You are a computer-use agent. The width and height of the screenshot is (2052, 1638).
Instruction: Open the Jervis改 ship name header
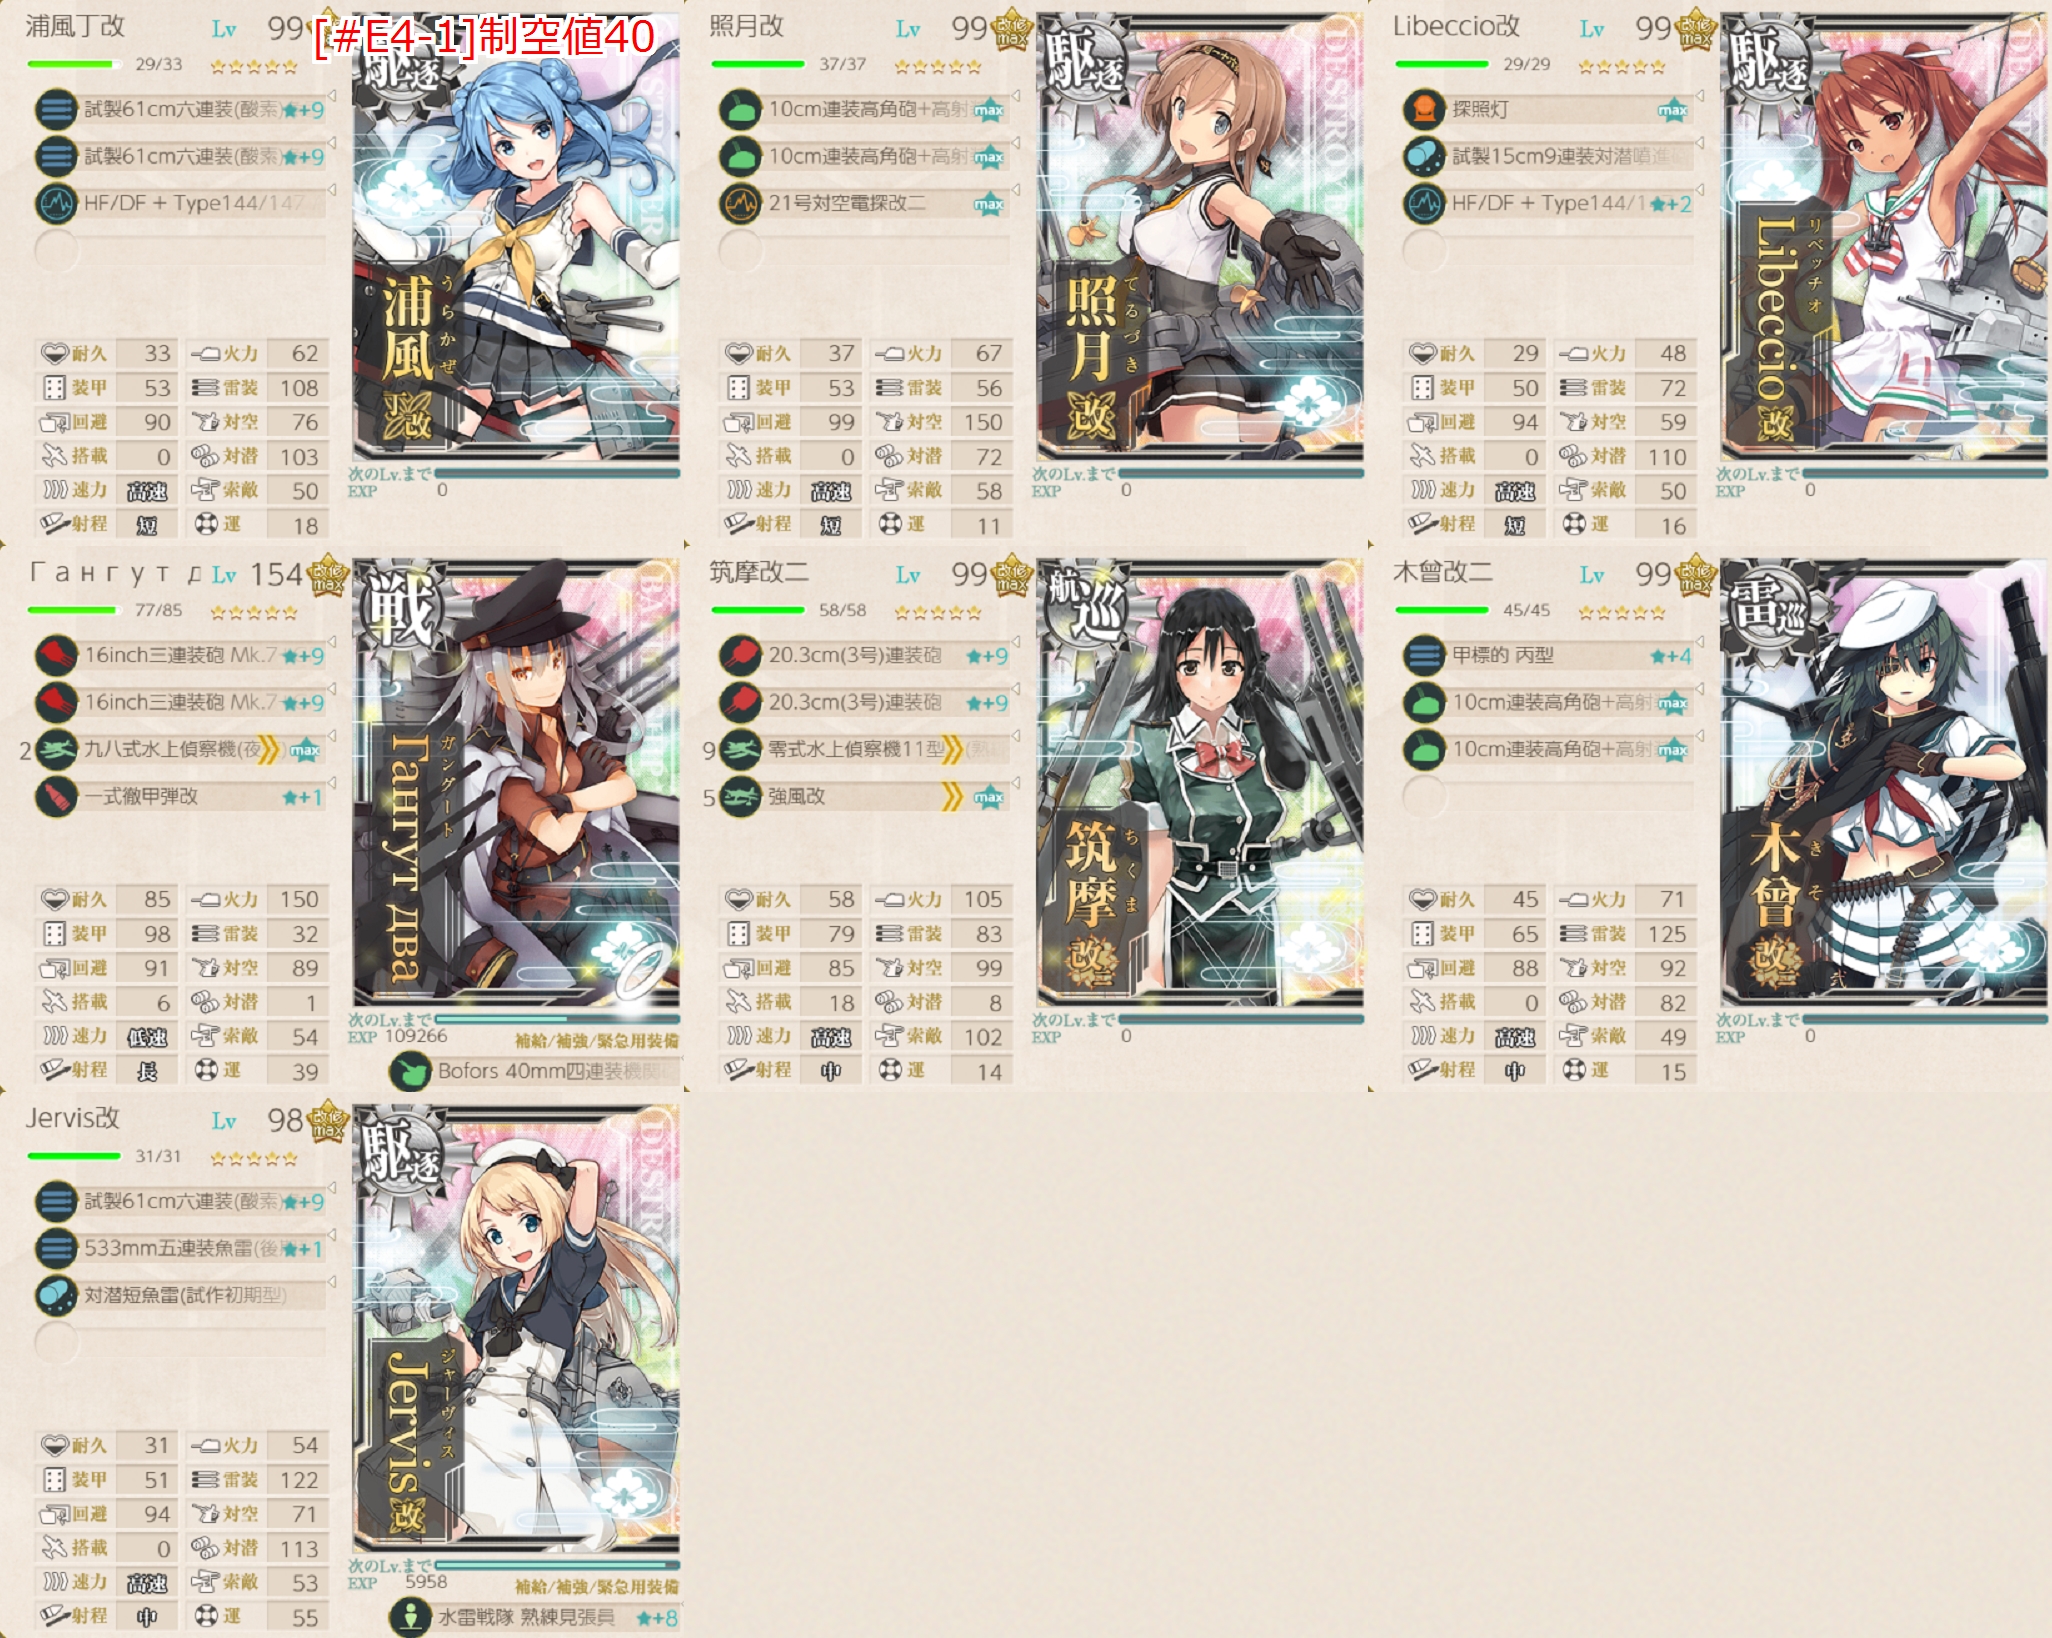[x=73, y=1118]
